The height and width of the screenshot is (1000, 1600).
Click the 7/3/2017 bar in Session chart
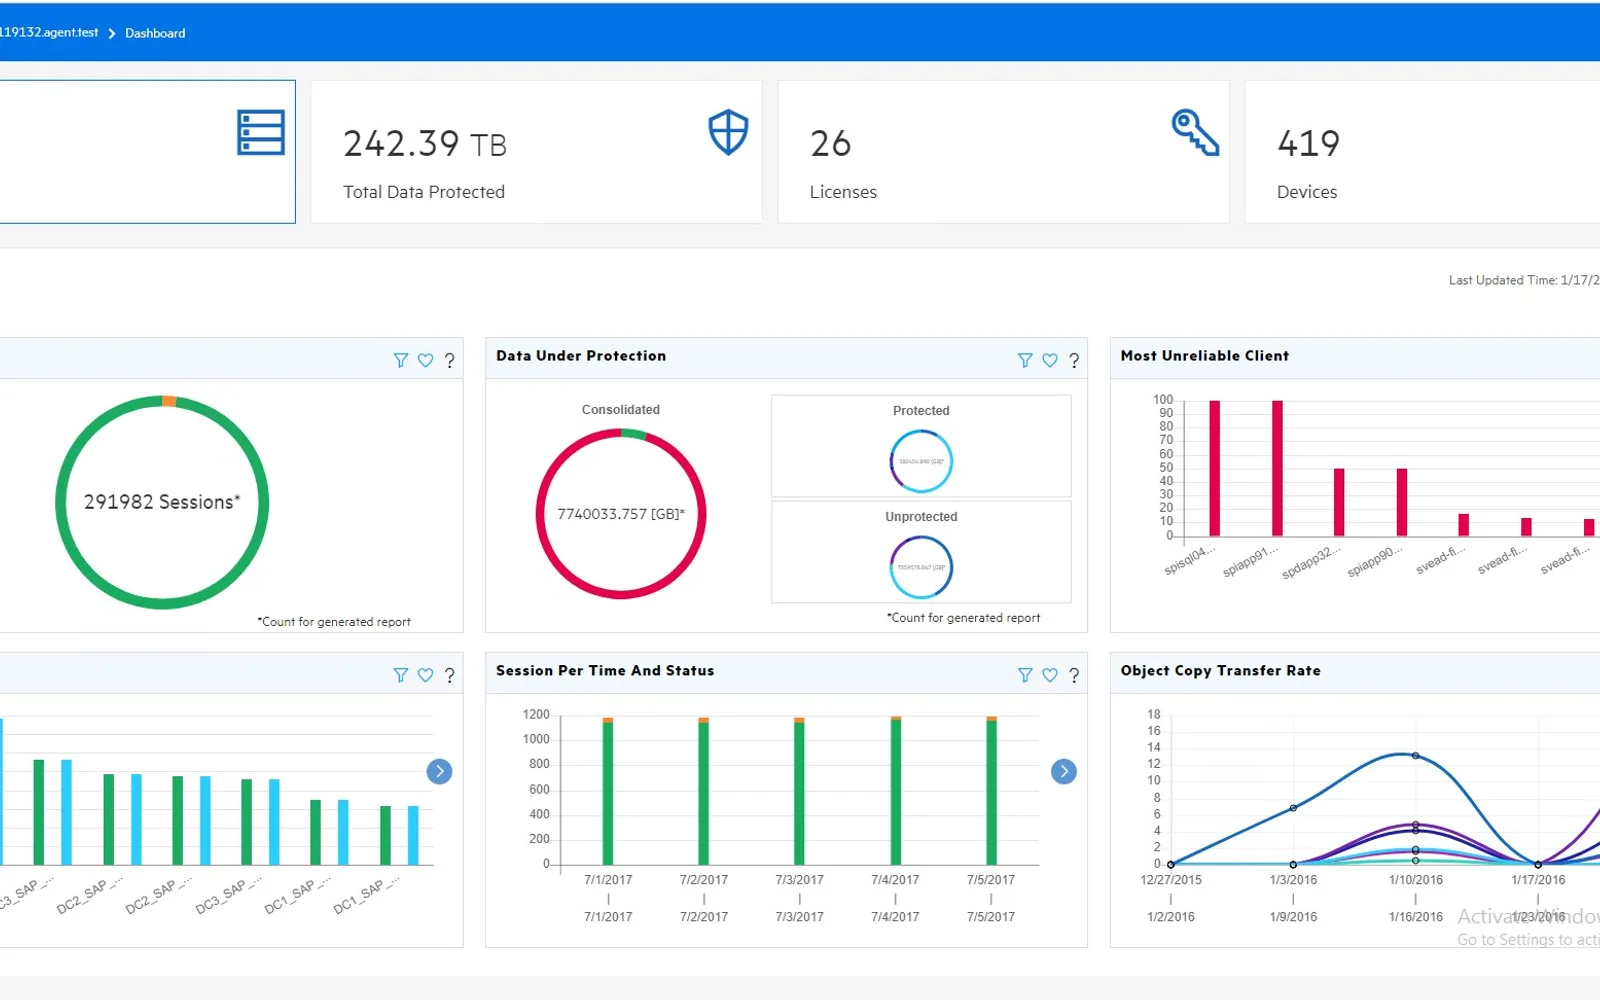pos(799,791)
